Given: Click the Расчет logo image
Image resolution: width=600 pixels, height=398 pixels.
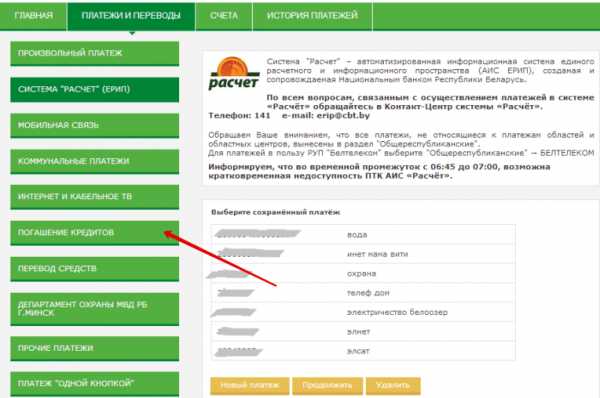Looking at the screenshot, I should pyautogui.click(x=234, y=73).
